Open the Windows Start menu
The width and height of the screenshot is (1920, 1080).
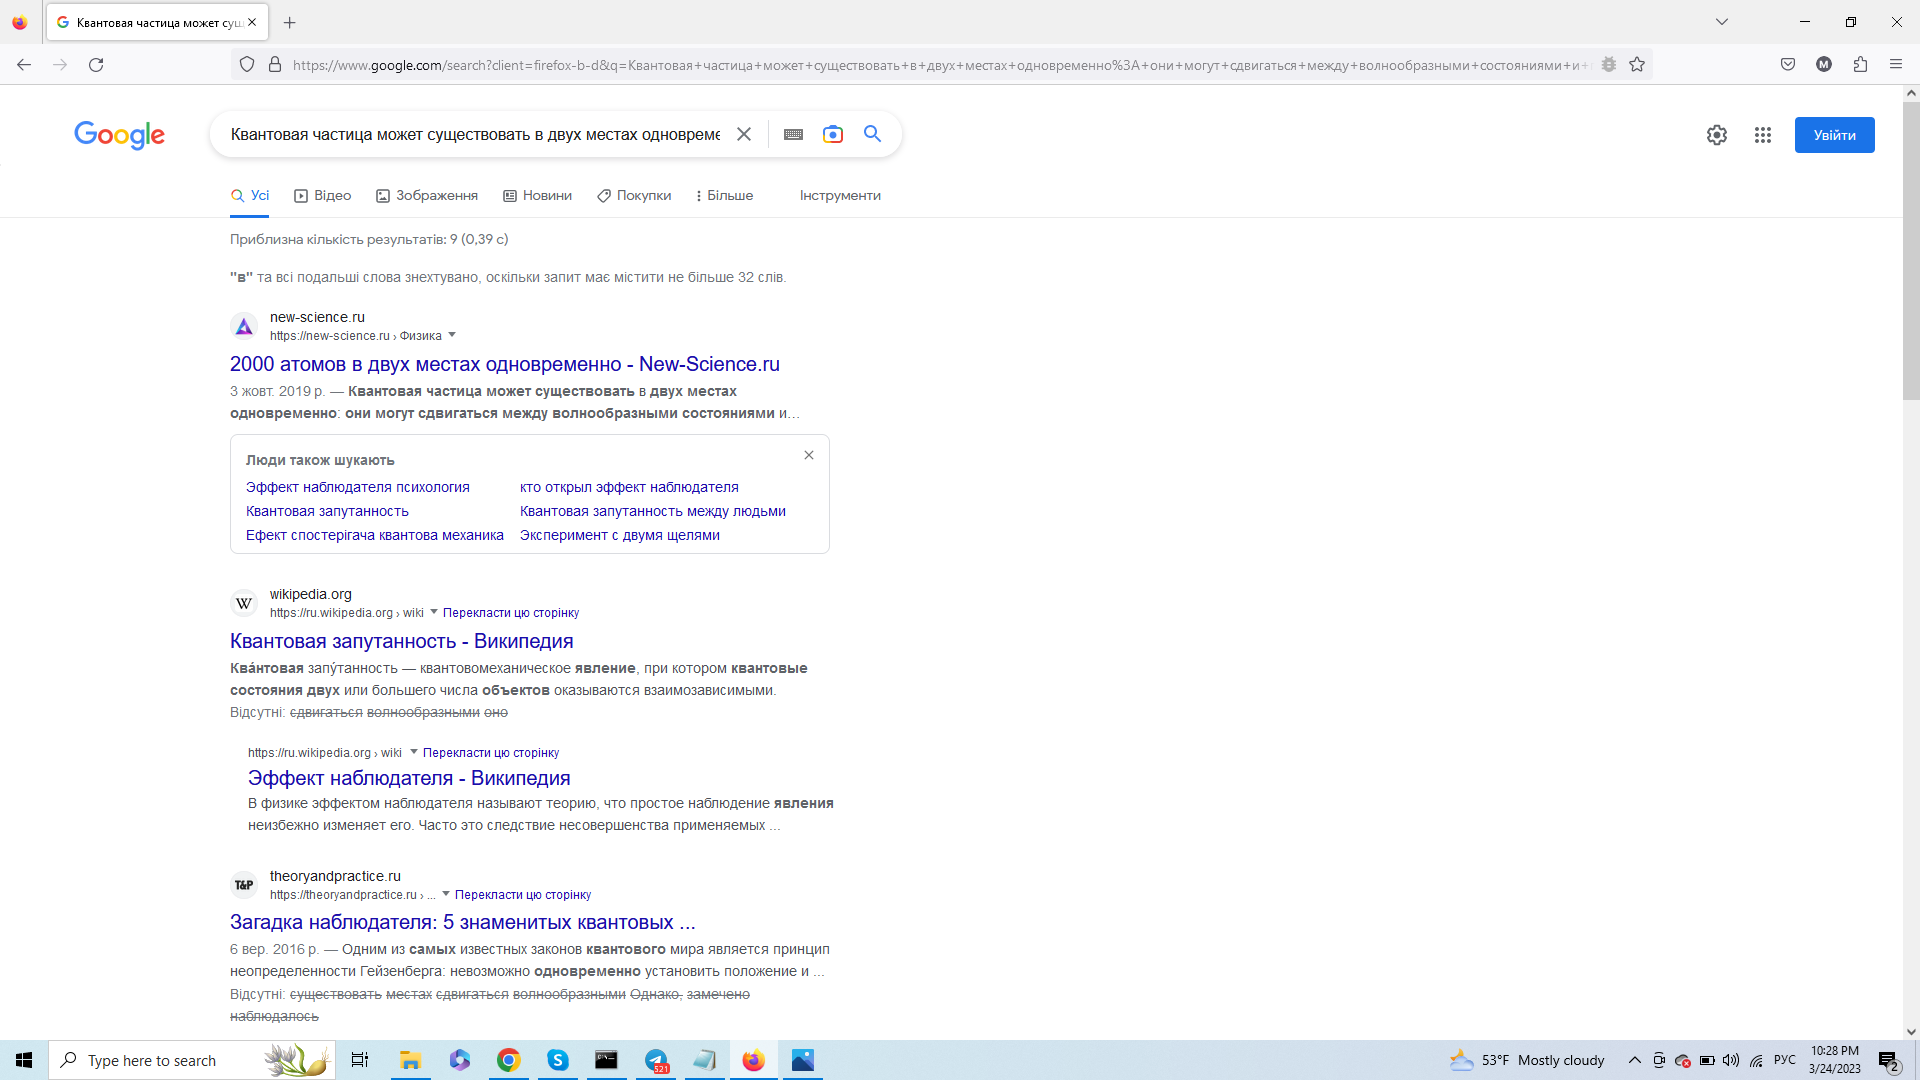tap(24, 1060)
